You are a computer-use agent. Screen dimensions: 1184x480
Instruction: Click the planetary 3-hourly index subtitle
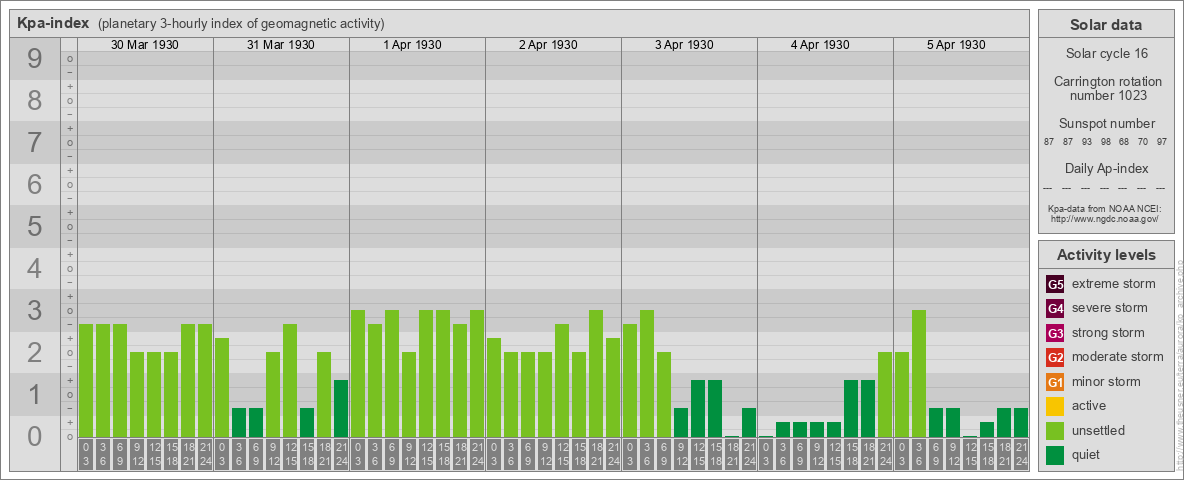point(242,24)
